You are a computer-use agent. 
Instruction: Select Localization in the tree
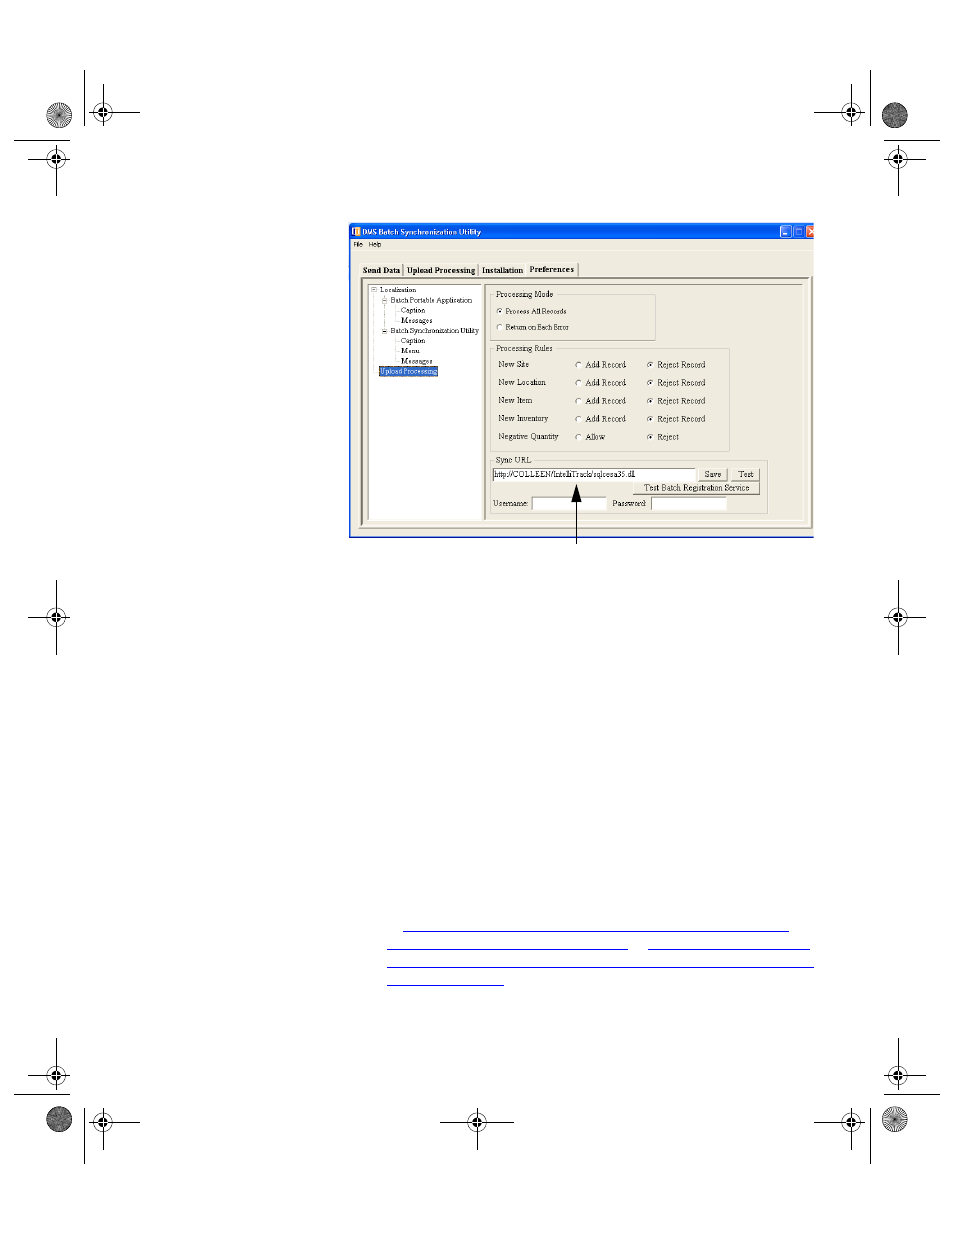pos(398,290)
